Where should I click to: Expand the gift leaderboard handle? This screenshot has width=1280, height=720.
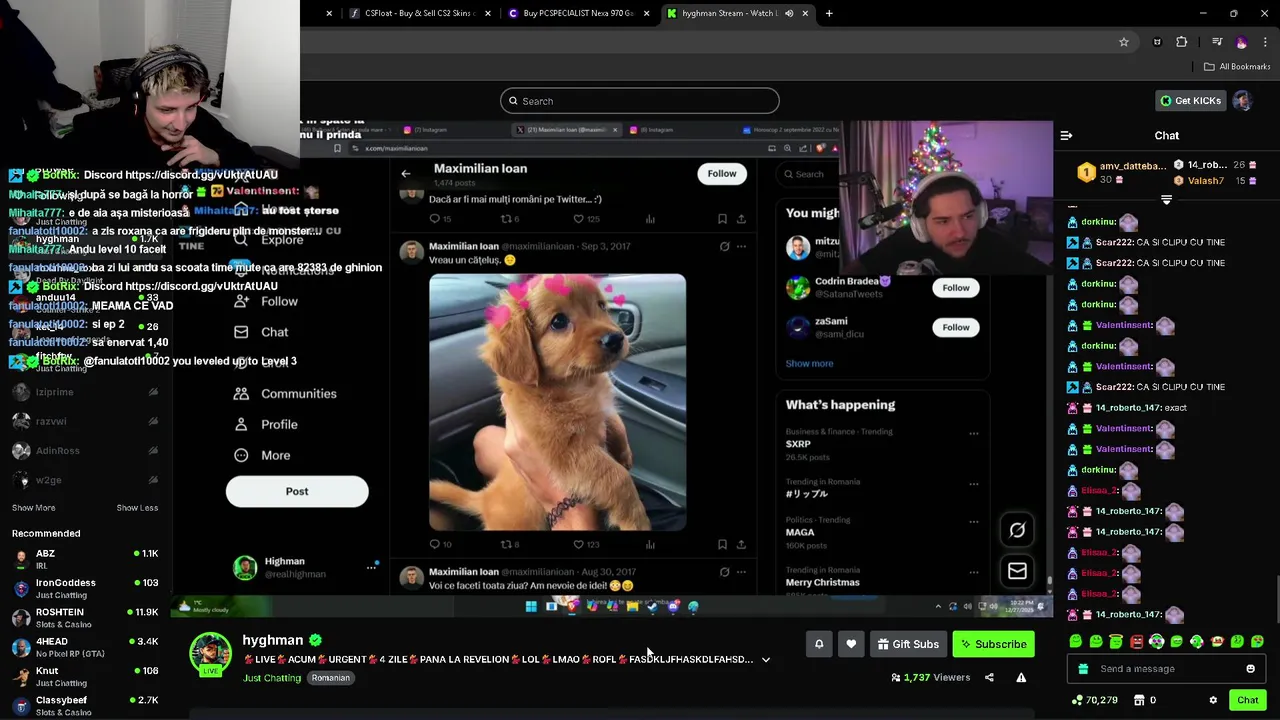click(x=1166, y=199)
